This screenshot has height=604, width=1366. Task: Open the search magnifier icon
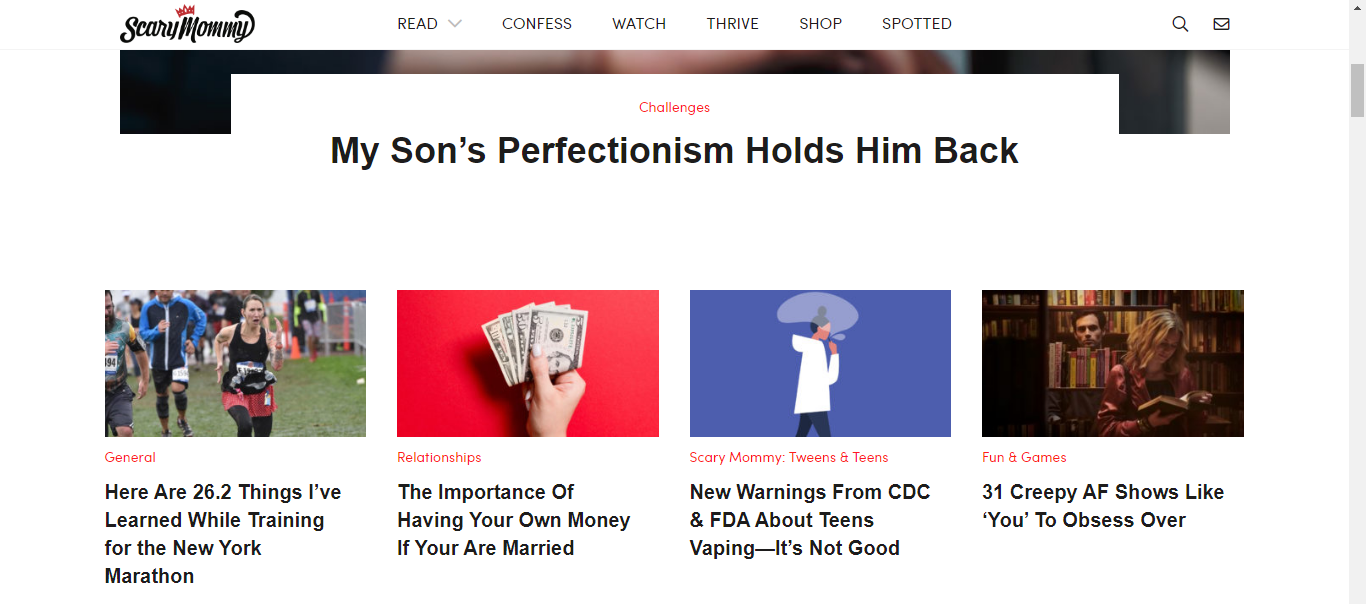coord(1180,24)
